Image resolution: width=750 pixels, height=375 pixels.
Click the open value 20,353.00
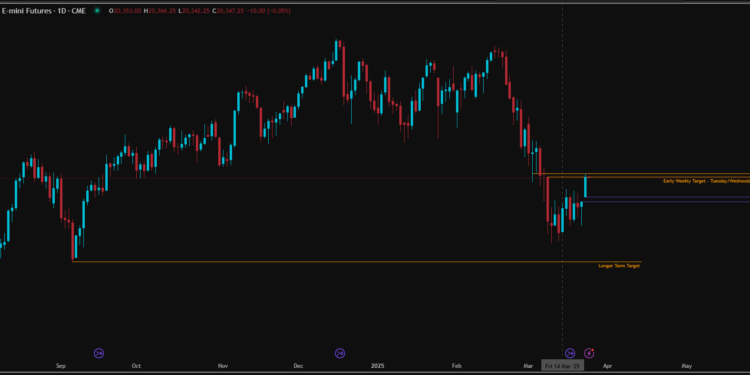coord(127,11)
